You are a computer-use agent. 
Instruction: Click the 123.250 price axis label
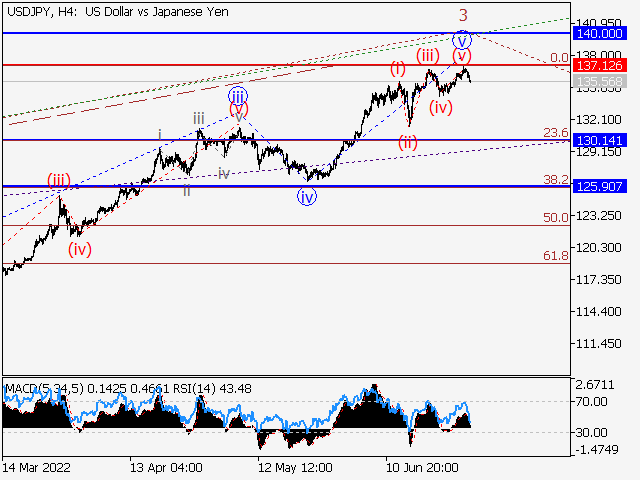coord(598,216)
